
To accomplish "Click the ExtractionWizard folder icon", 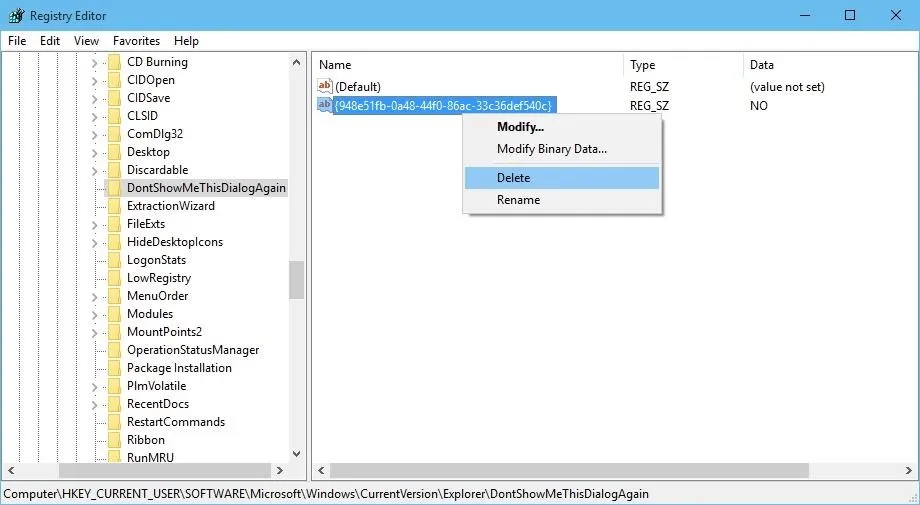I will pyautogui.click(x=114, y=206).
